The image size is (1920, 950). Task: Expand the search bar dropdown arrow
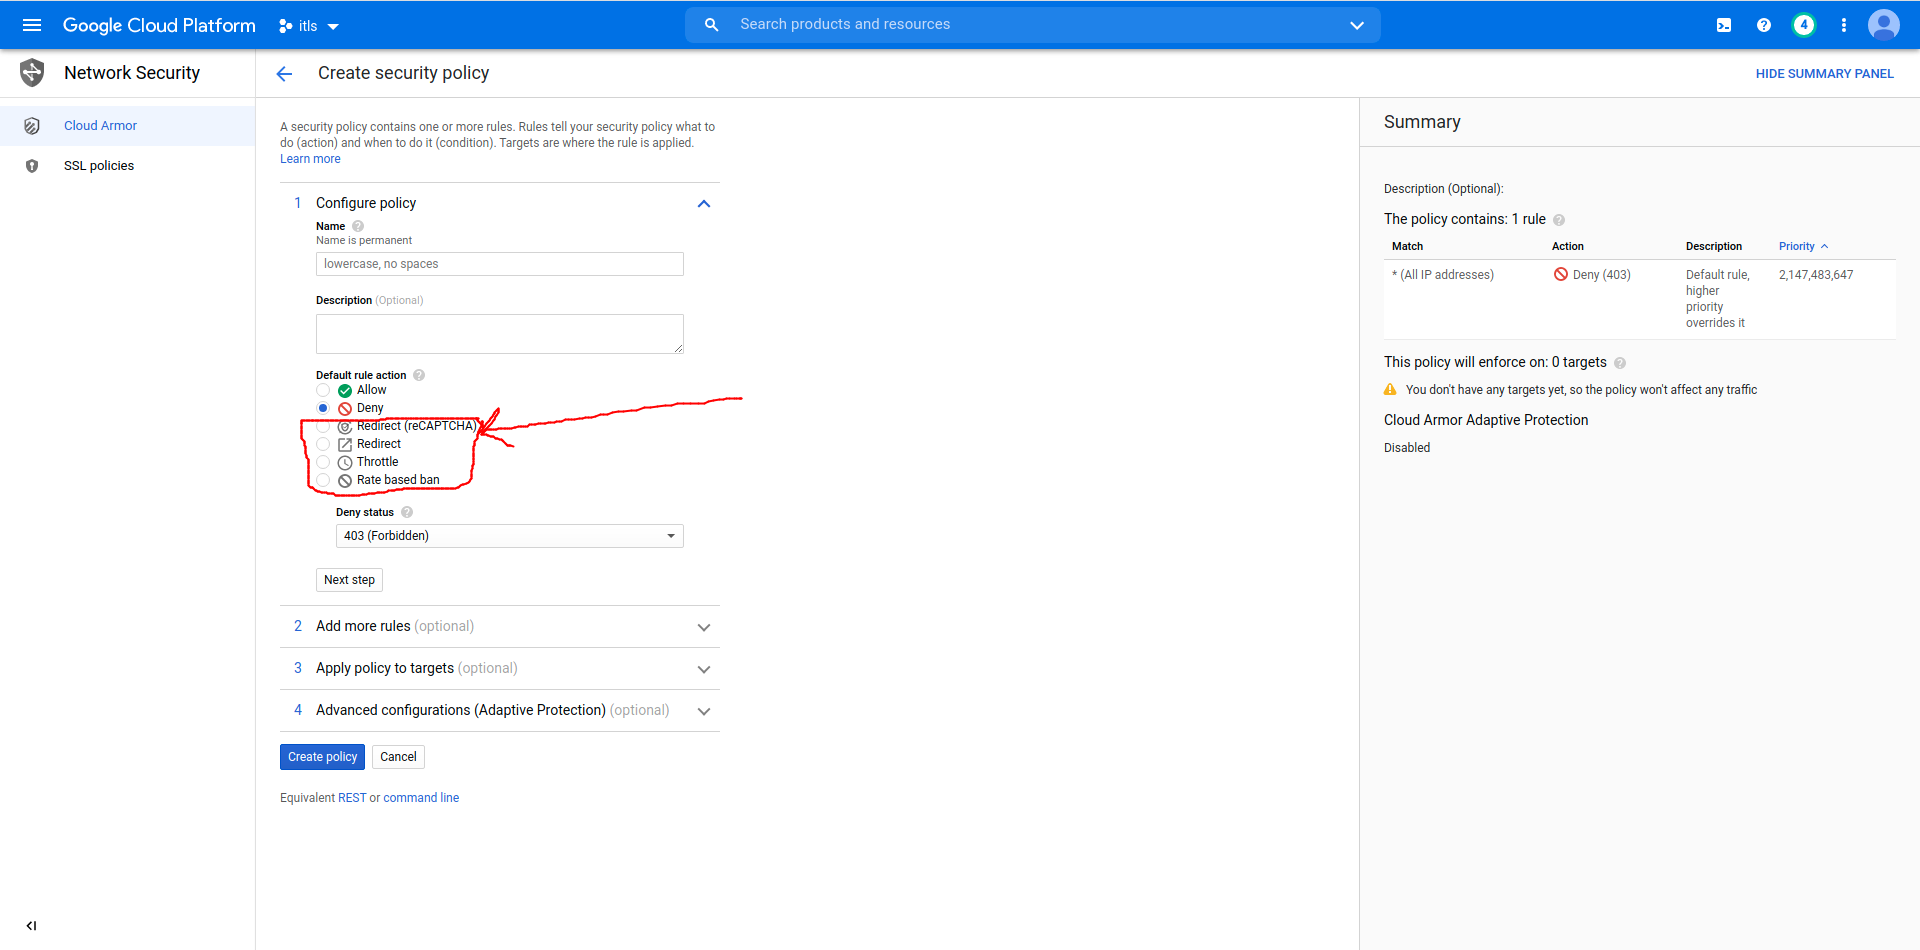[x=1357, y=25]
